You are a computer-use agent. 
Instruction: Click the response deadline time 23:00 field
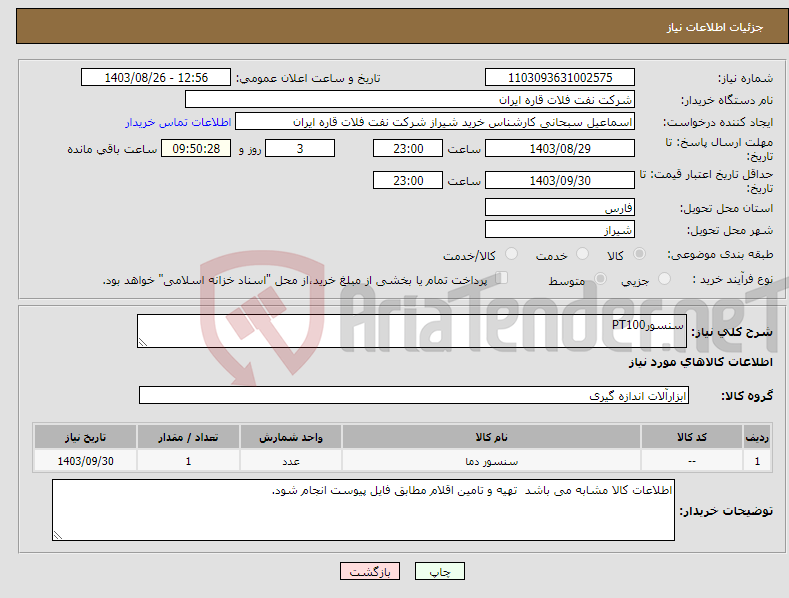[408, 148]
